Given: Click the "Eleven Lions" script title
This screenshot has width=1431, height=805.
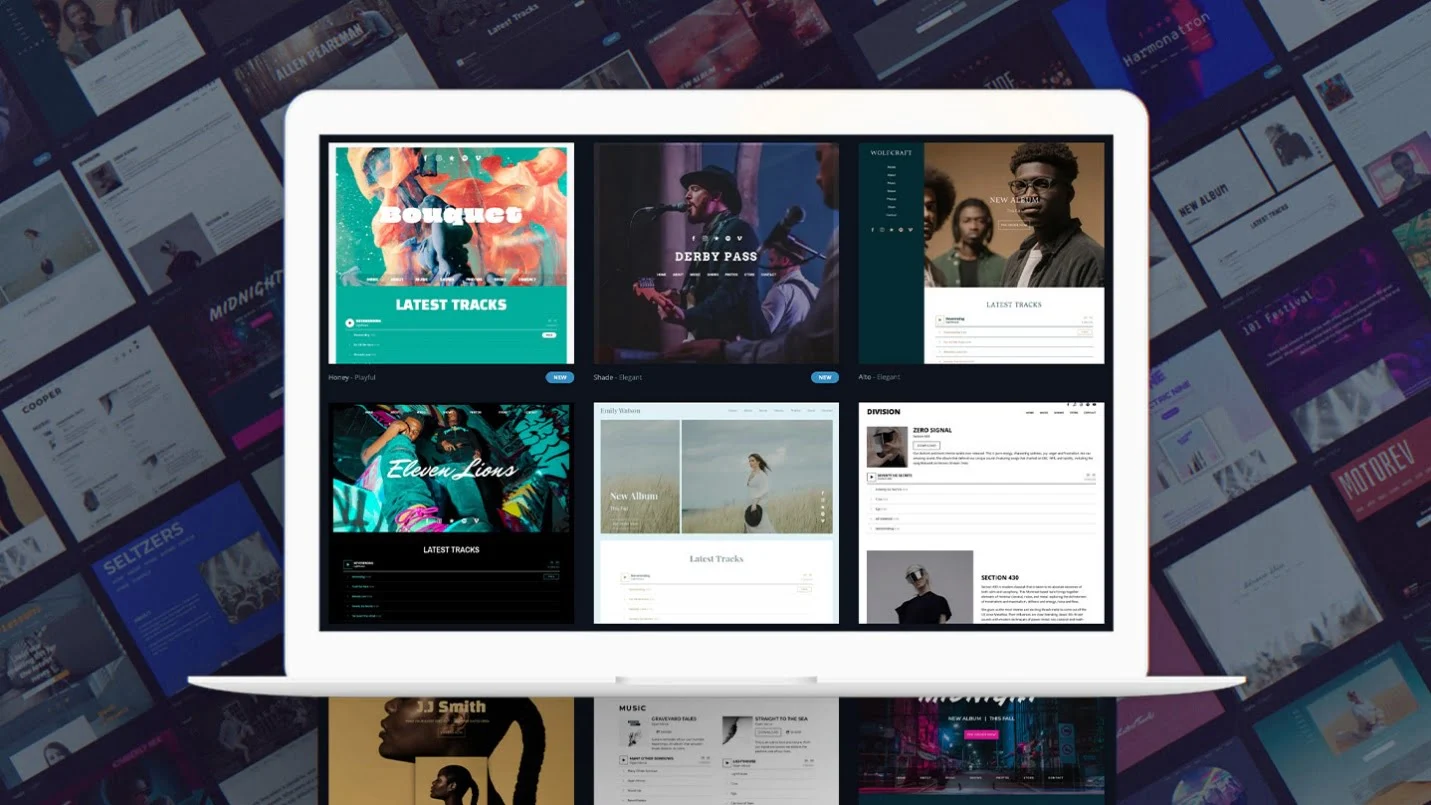Looking at the screenshot, I should tap(453, 468).
